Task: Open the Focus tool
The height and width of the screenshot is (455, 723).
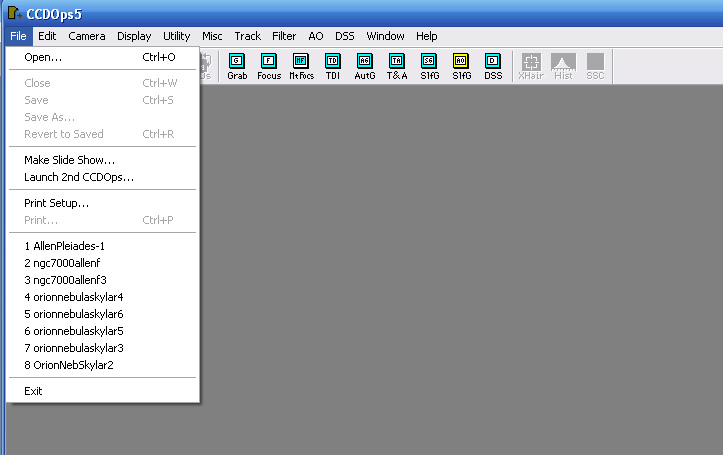Action: (269, 66)
